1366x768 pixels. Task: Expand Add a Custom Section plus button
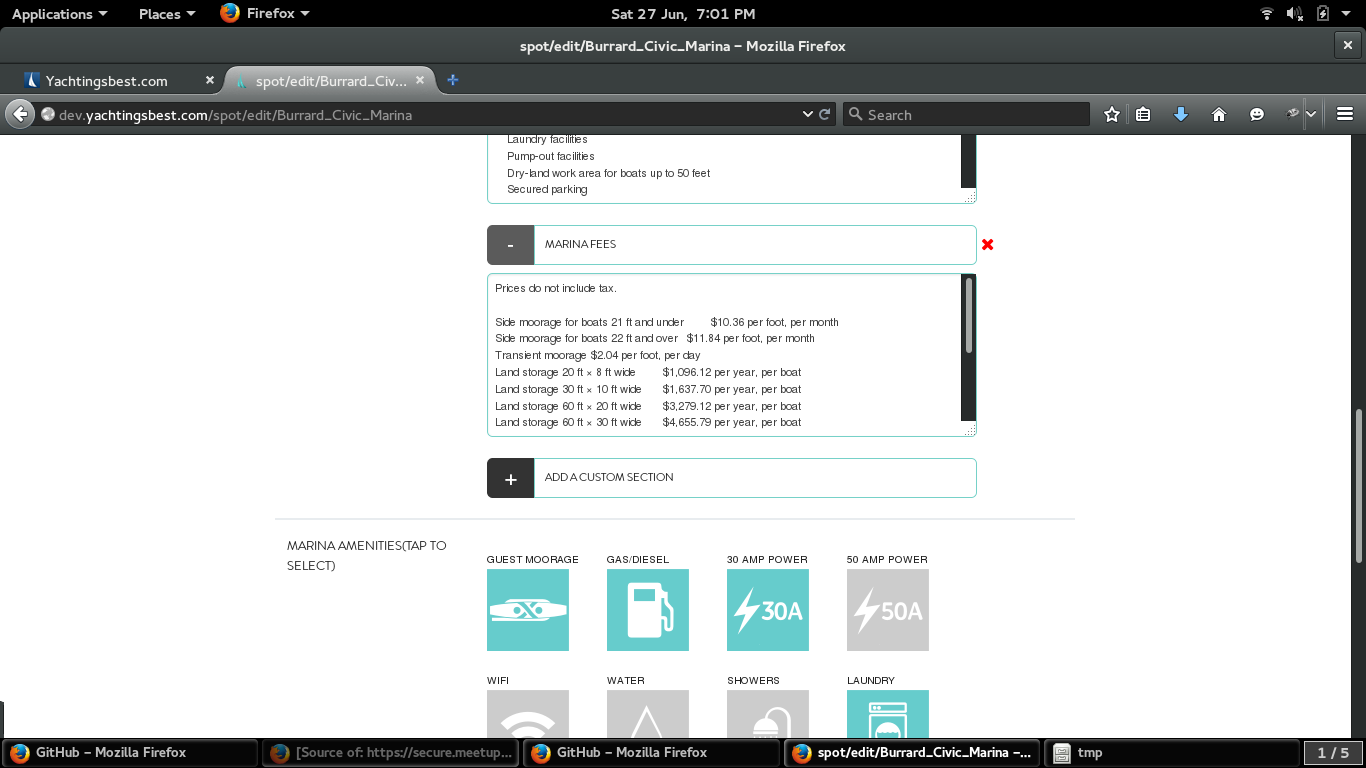[x=510, y=478]
